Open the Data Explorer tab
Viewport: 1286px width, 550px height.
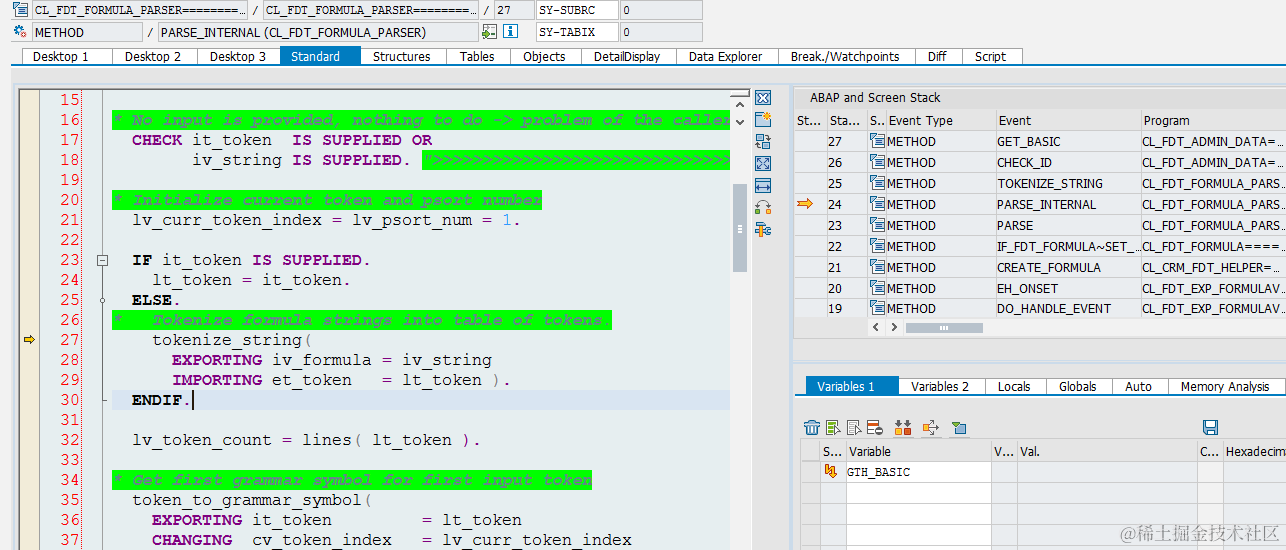pos(726,56)
